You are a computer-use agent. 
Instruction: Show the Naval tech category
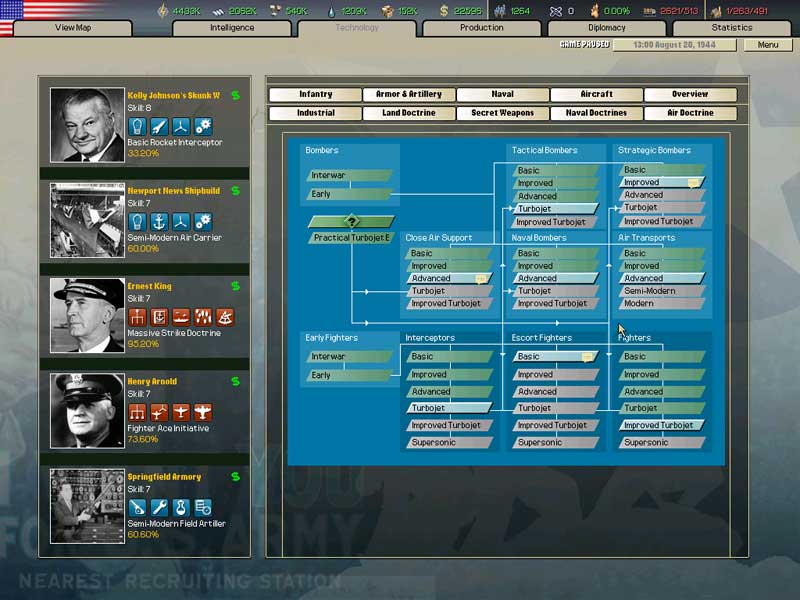click(503, 94)
